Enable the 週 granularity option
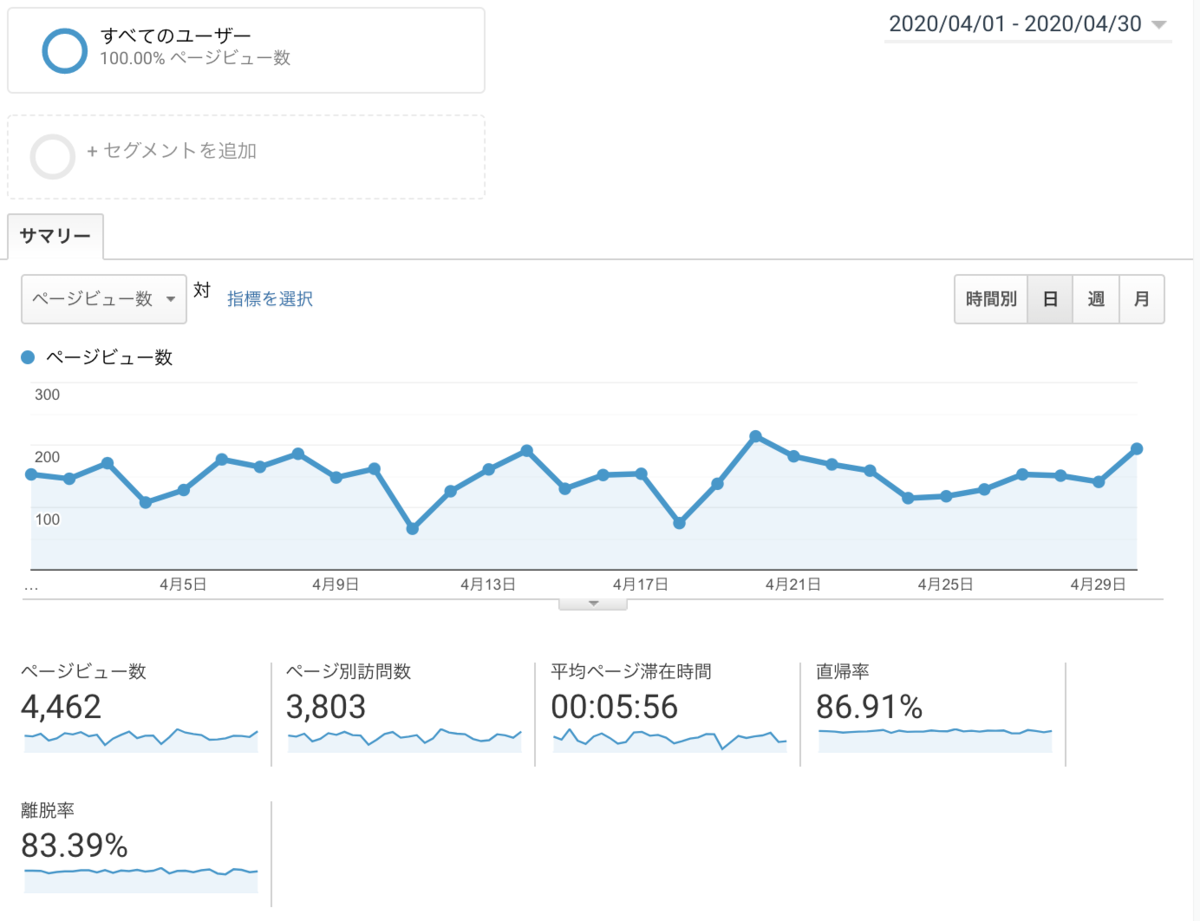The image size is (1200, 921). tap(1096, 298)
